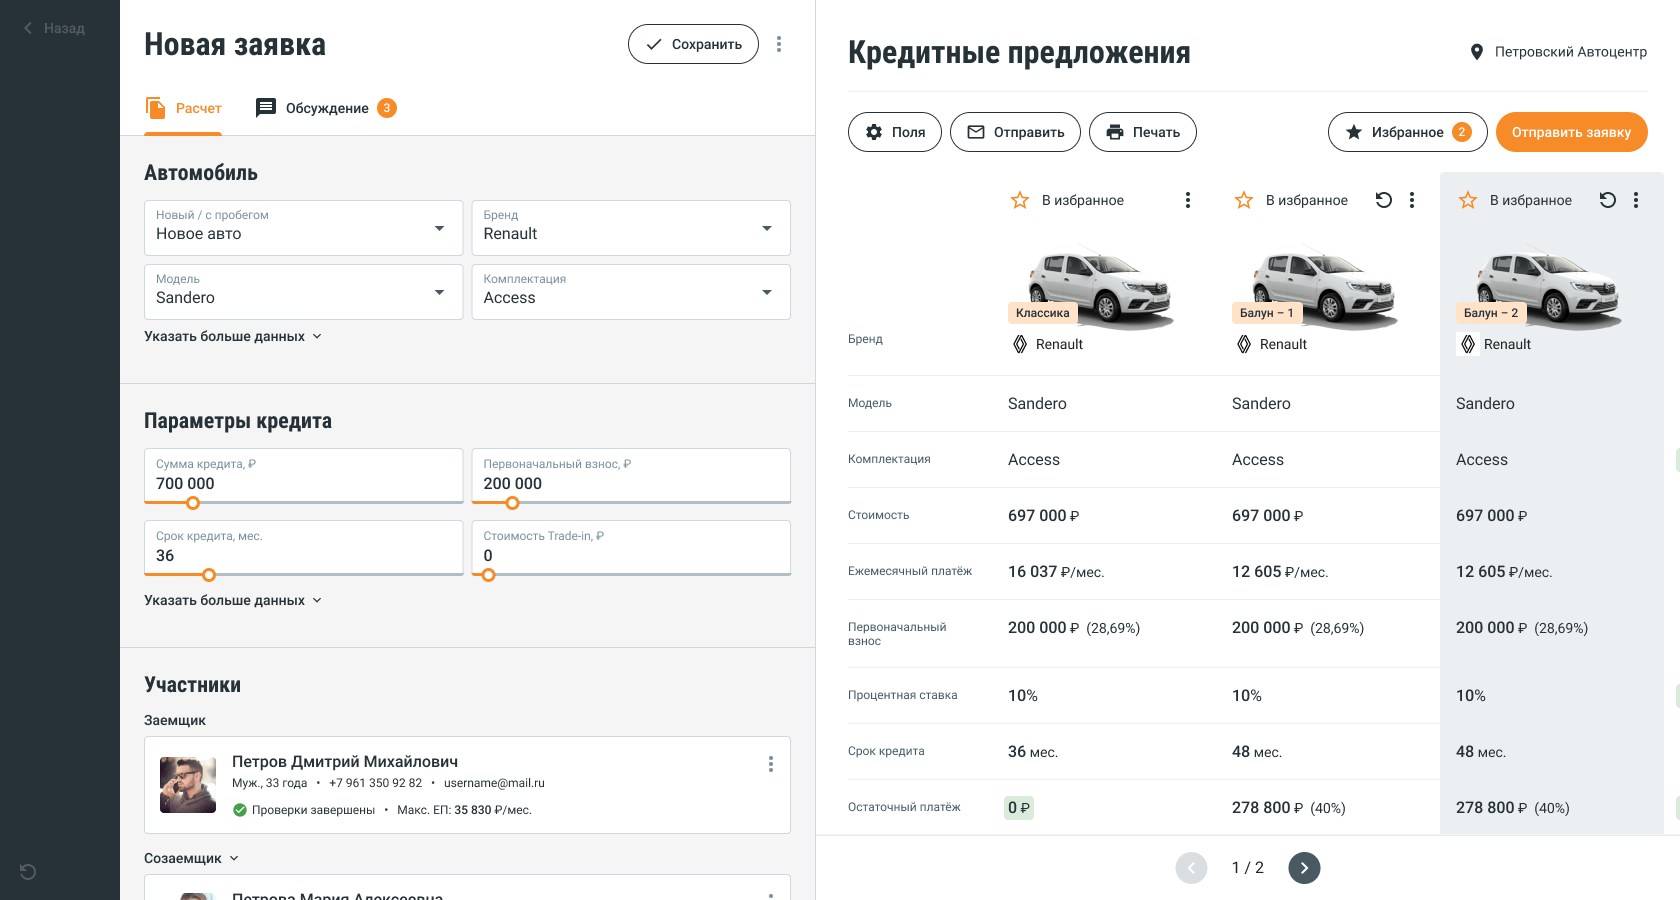This screenshot has width=1680, height=900.
Task: Add the Балун – 1 offer to favorites
Action: click(x=1292, y=200)
